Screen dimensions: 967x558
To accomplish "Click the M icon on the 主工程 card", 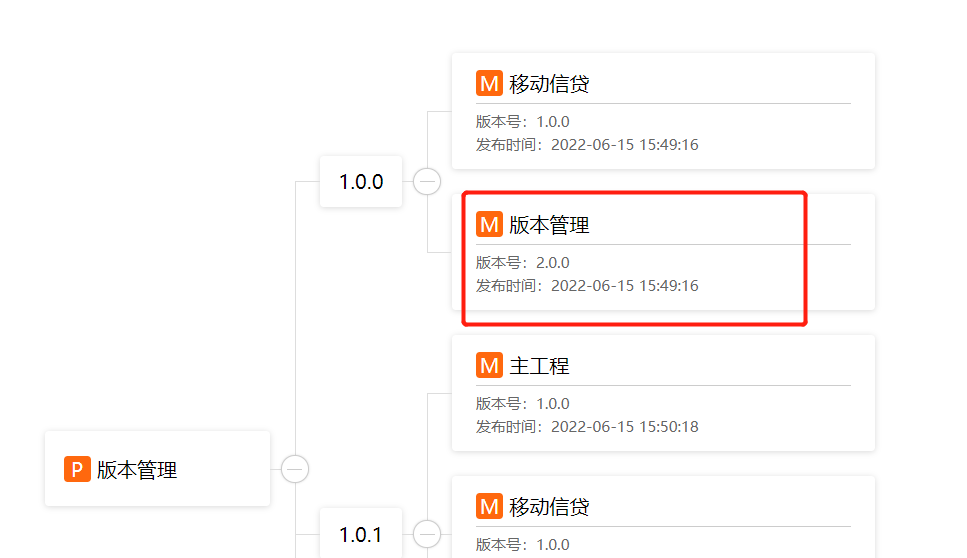I will click(x=489, y=365).
